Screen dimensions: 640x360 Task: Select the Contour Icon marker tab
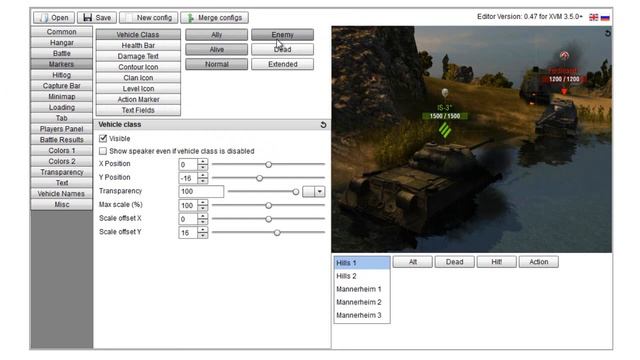pos(138,67)
